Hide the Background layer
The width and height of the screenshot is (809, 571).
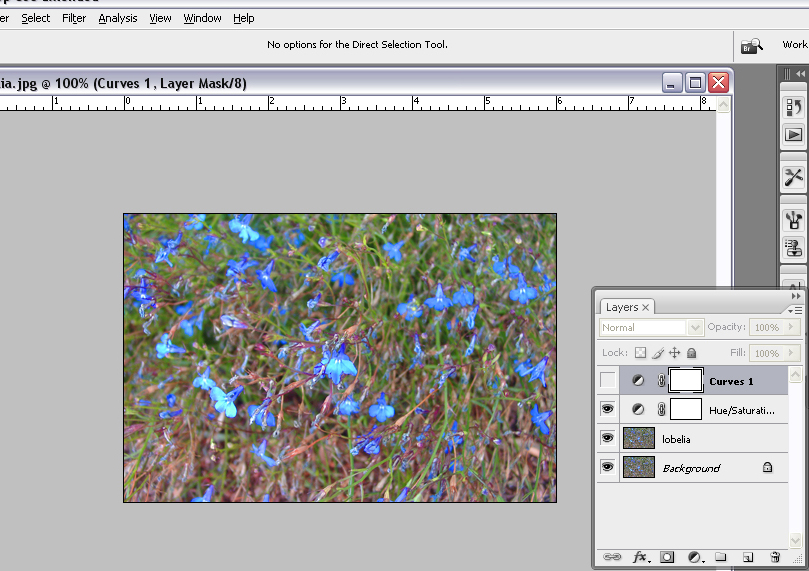point(608,467)
